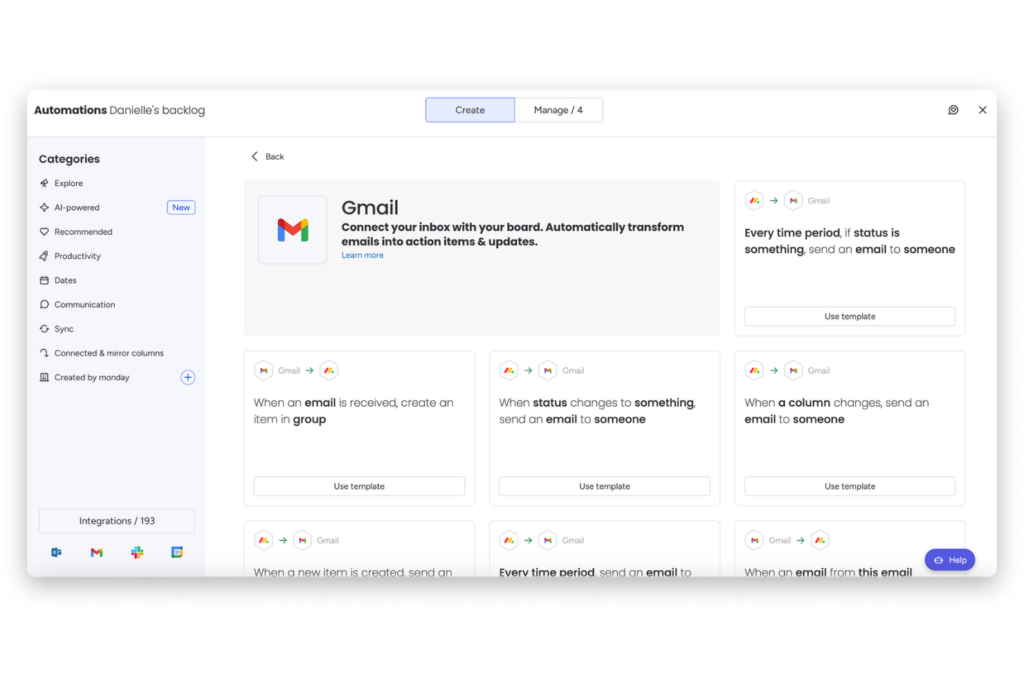Open the feedback chat icon
The width and height of the screenshot is (1024, 683).
(x=953, y=110)
